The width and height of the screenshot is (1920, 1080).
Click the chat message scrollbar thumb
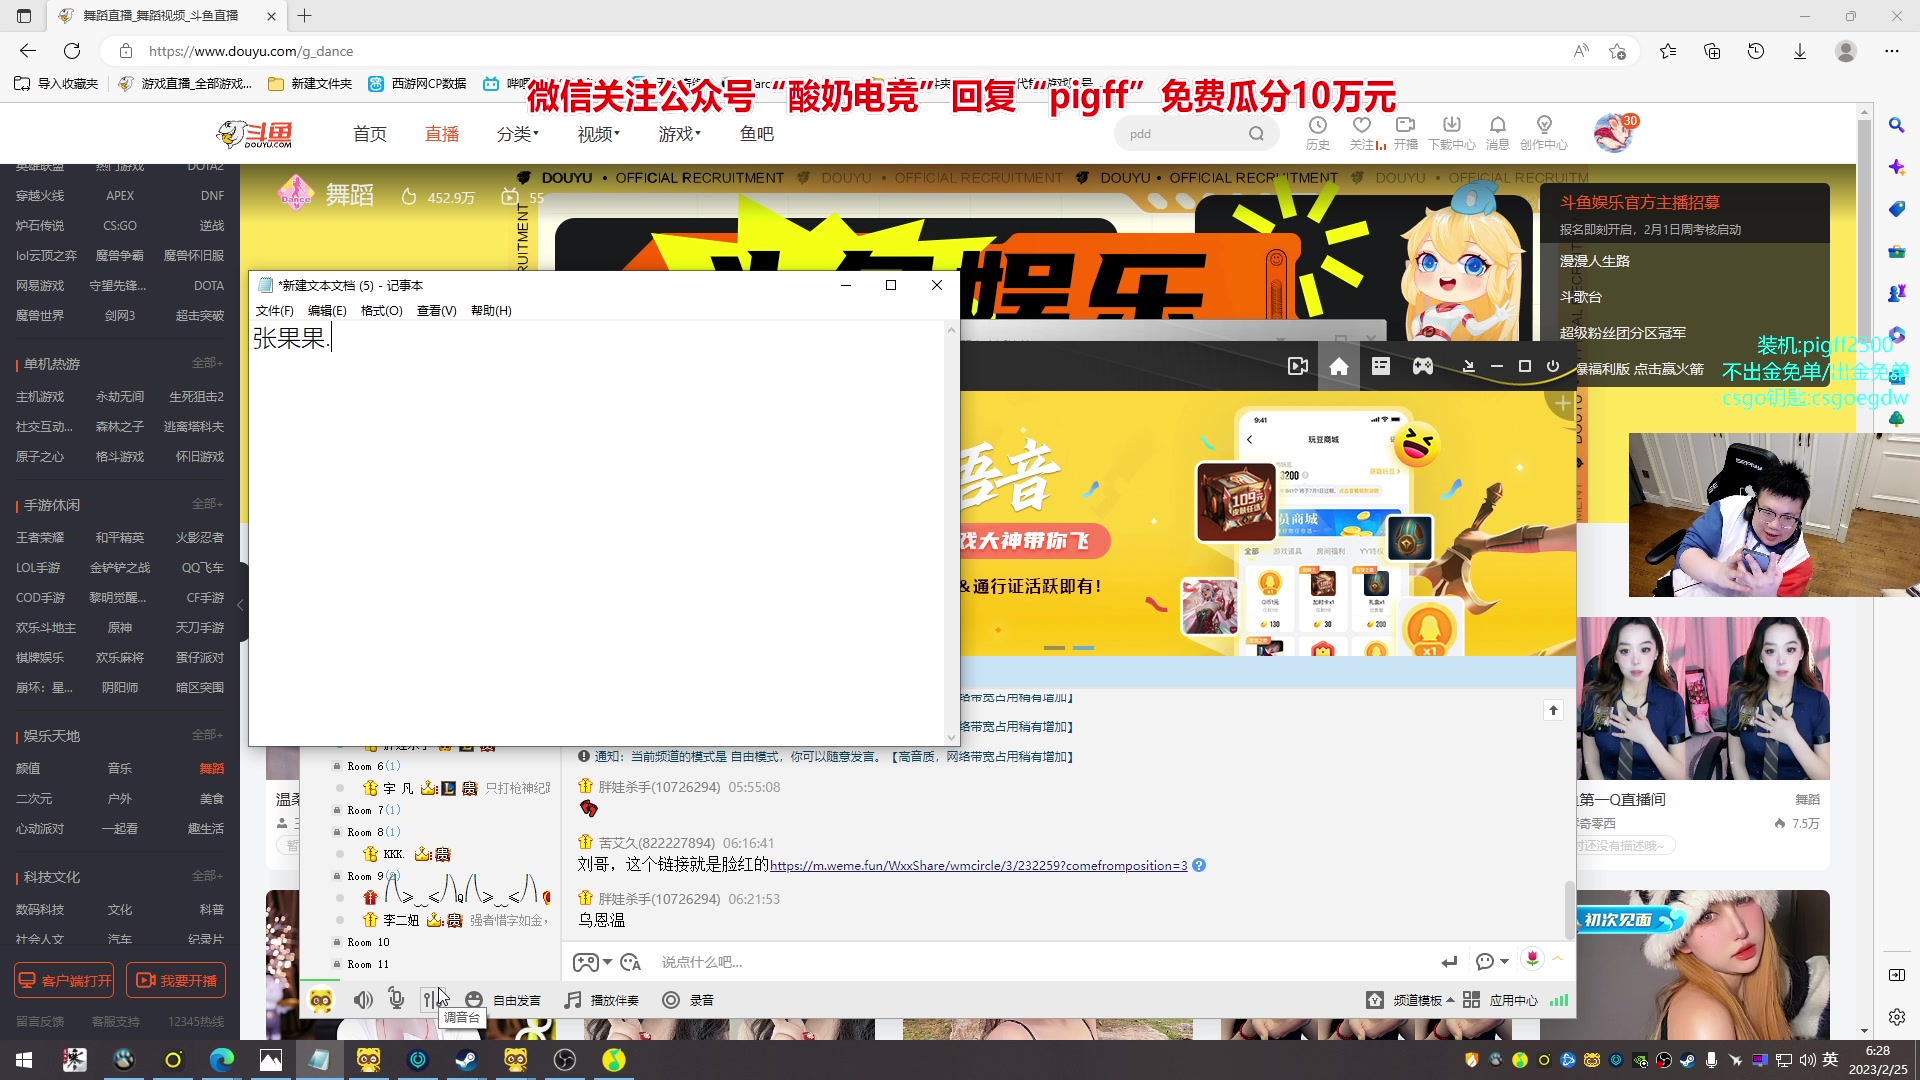point(1569,908)
